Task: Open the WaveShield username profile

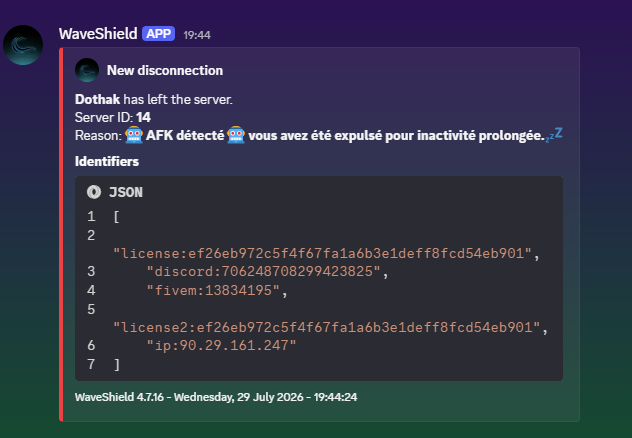Action: 98,34
